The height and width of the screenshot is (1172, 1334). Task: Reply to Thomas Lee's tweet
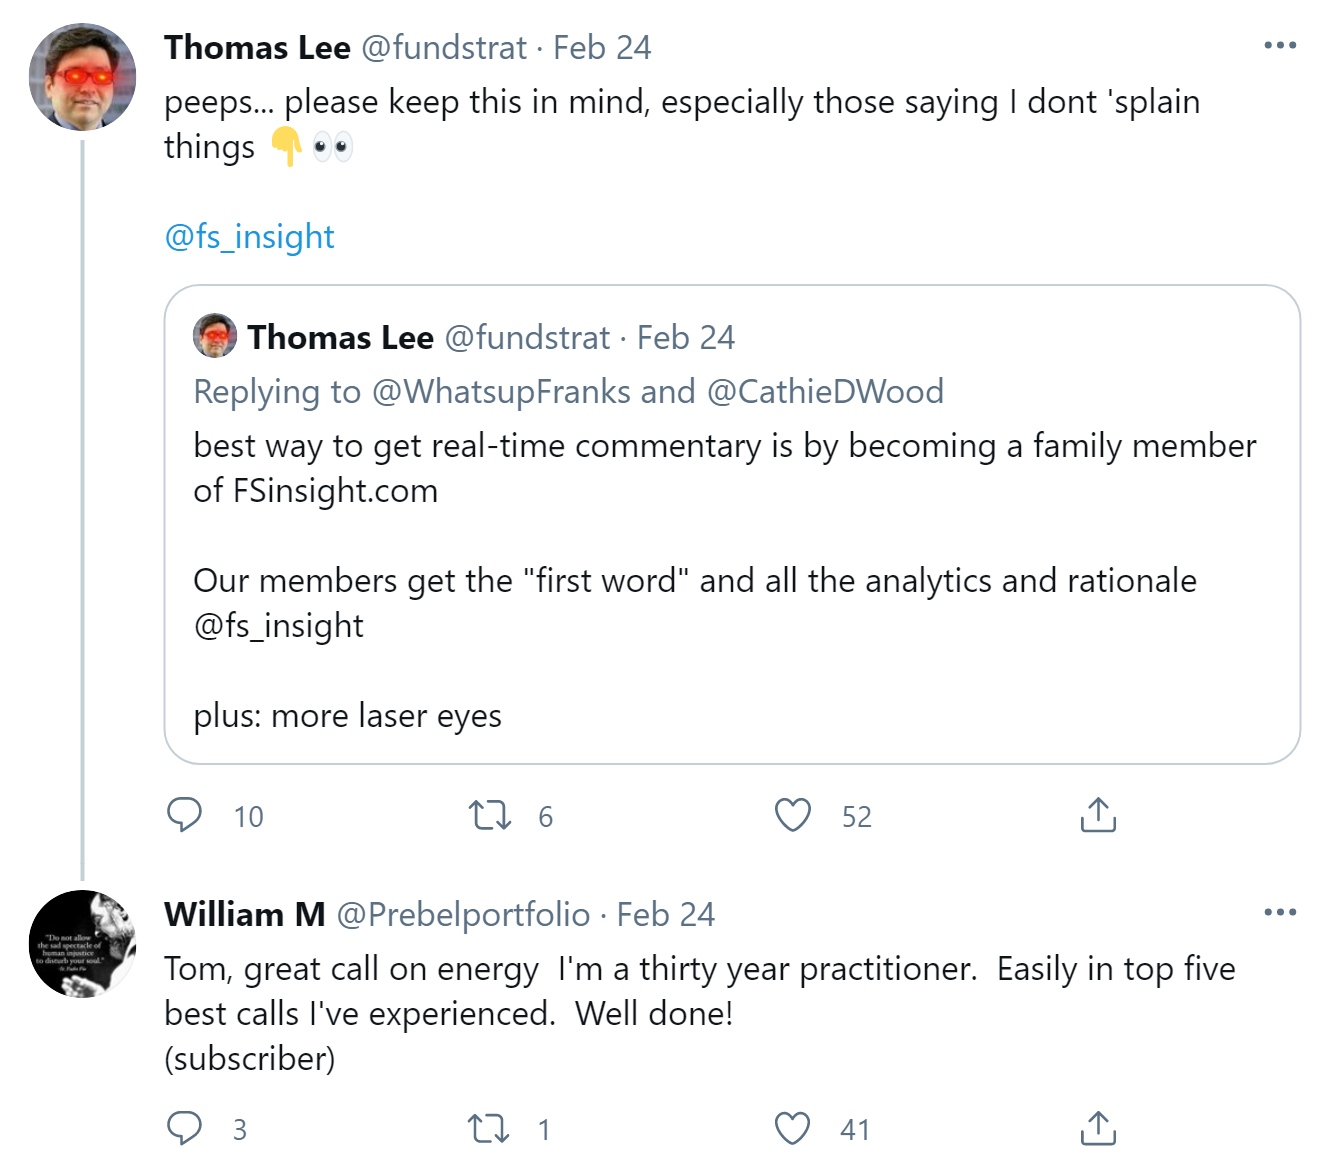[185, 816]
